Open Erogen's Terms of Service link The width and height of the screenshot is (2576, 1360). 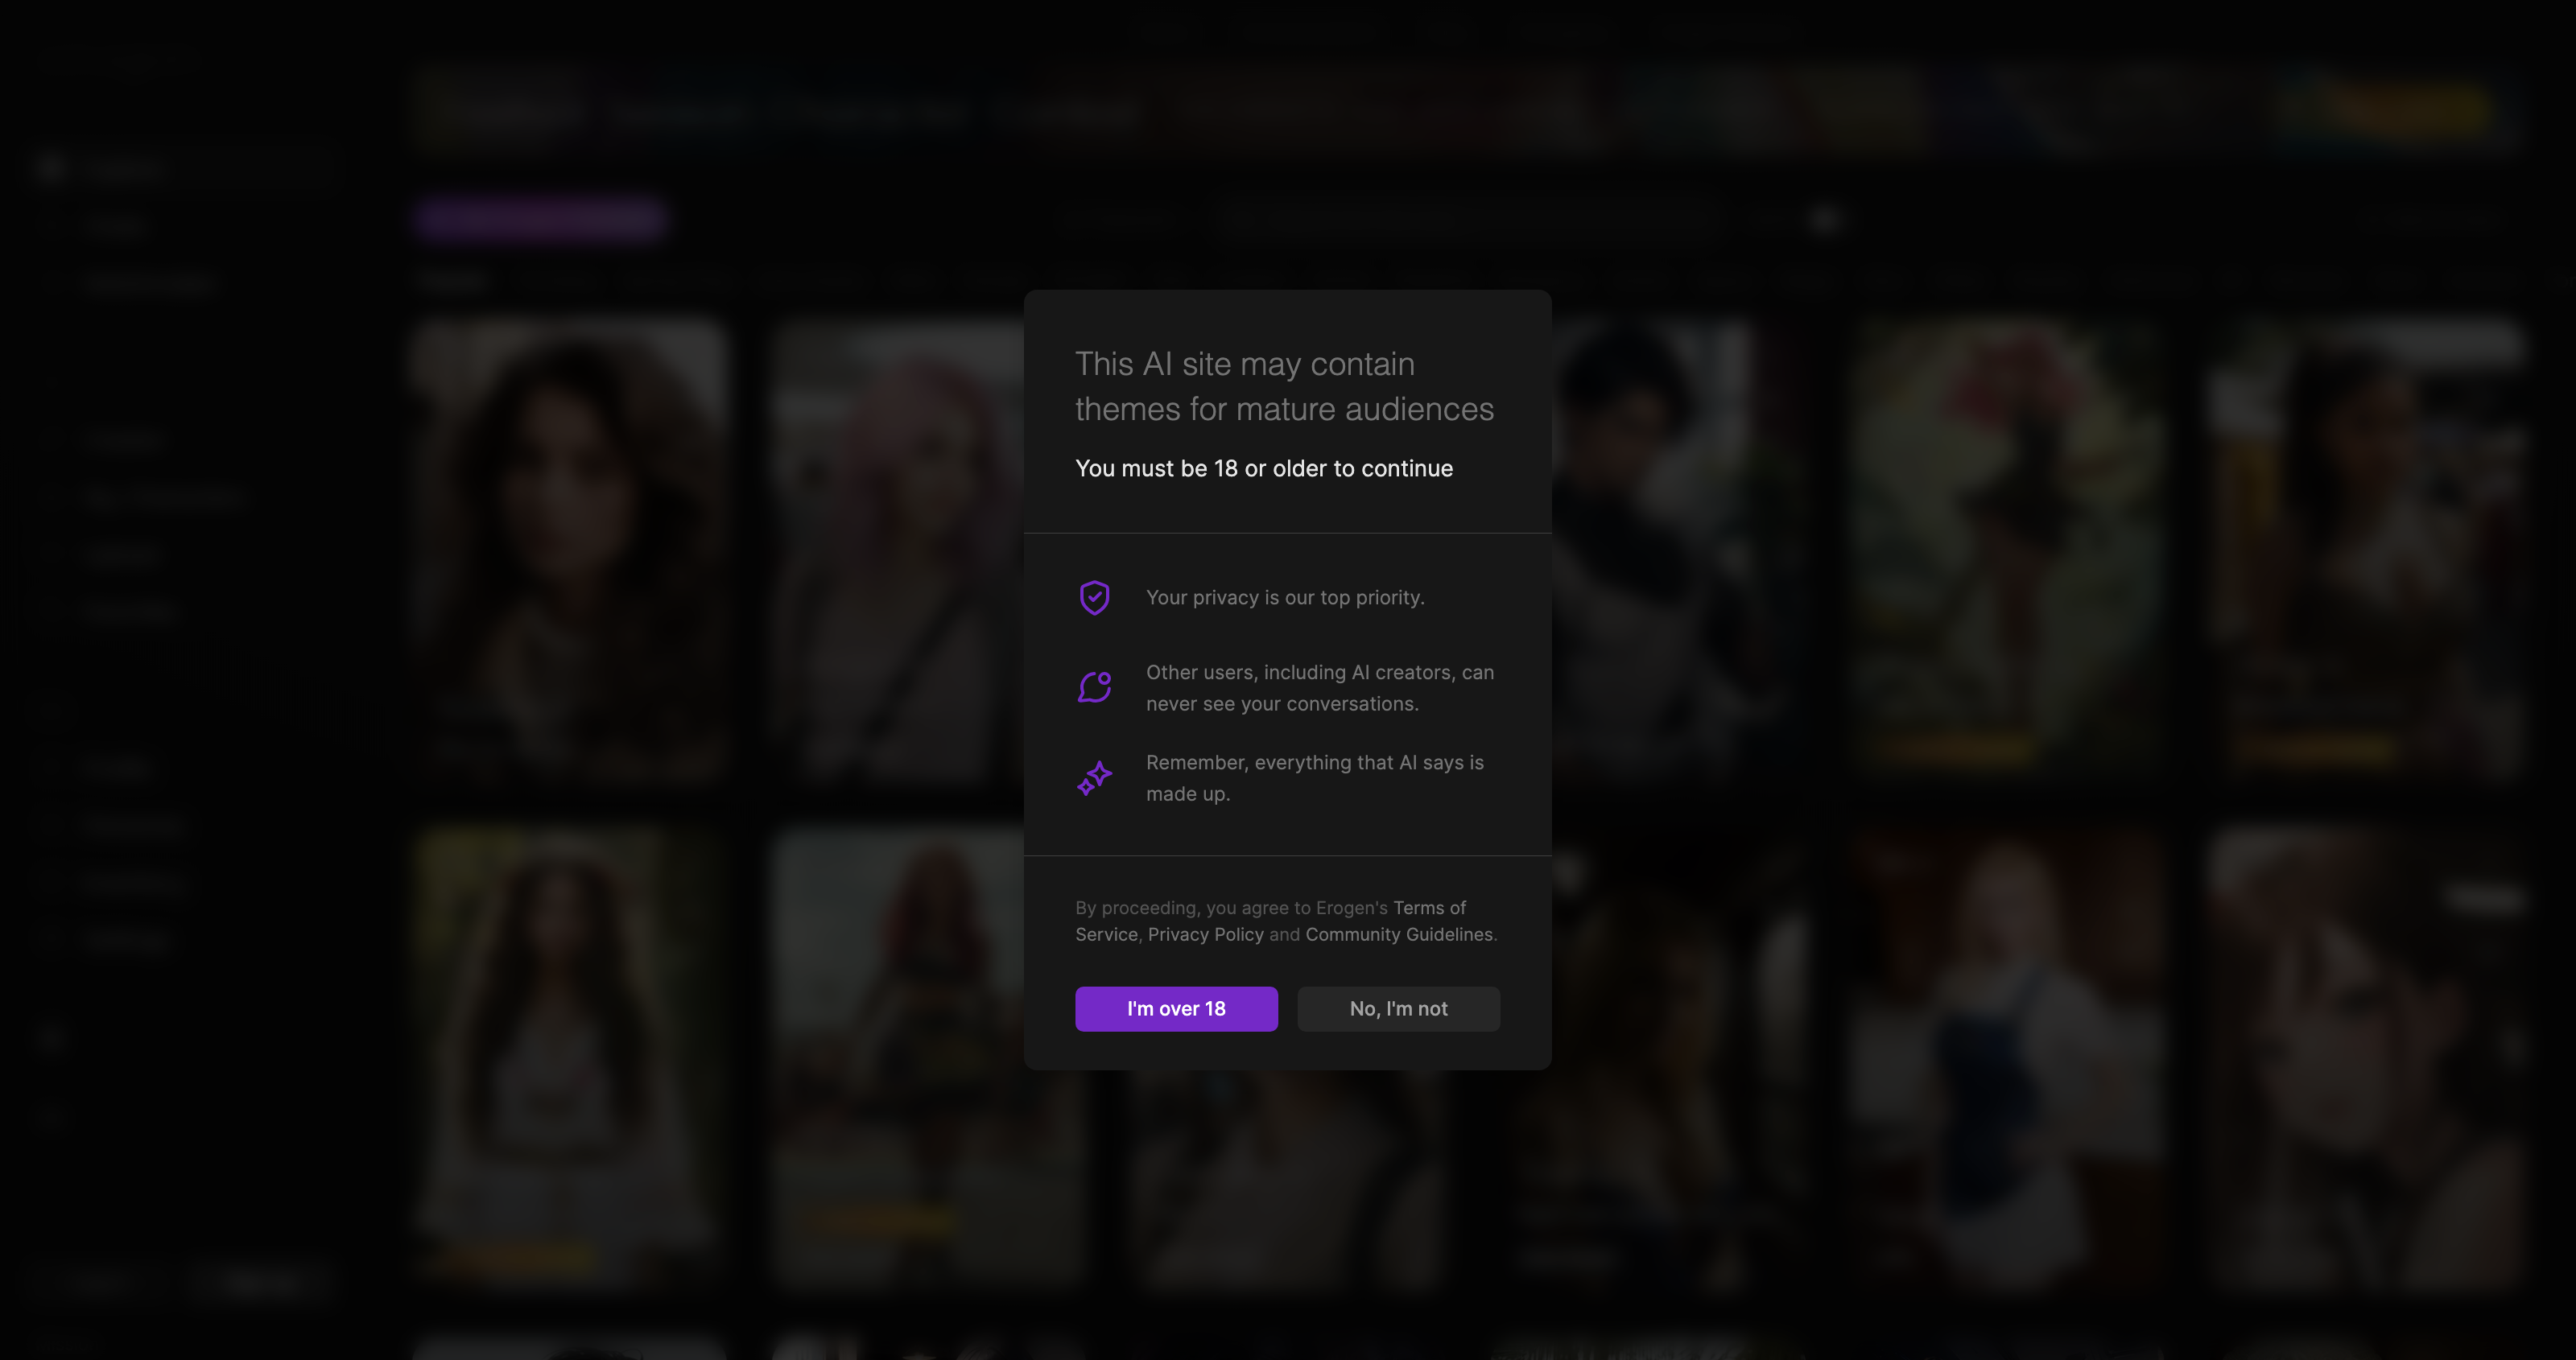tap(1430, 907)
